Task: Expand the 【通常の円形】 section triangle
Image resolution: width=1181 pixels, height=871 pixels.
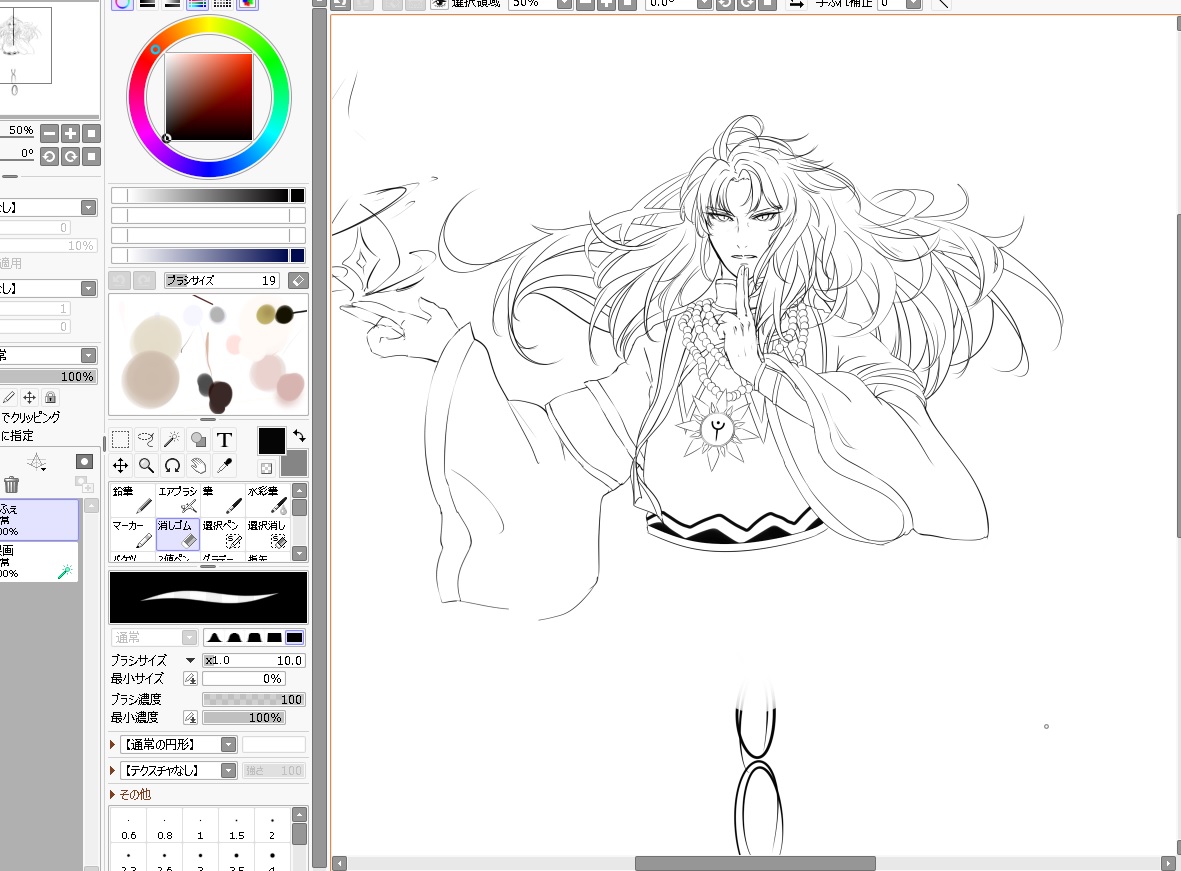Action: [113, 744]
